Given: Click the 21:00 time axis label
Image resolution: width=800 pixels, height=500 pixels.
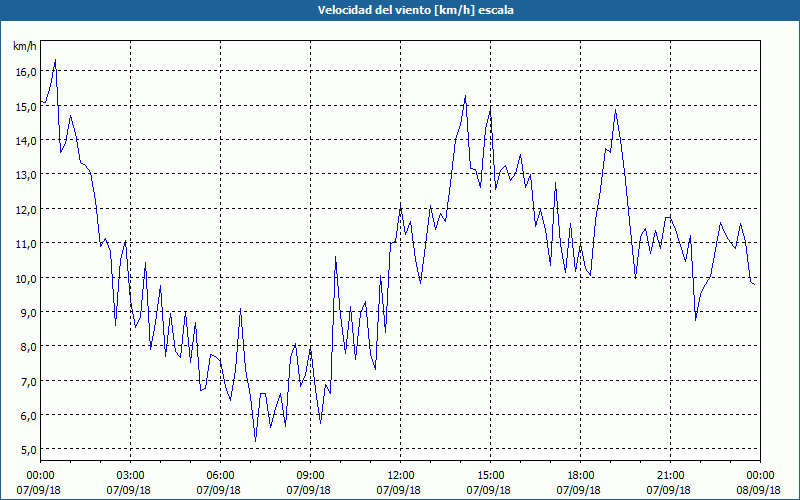Looking at the screenshot, I should [670, 475].
